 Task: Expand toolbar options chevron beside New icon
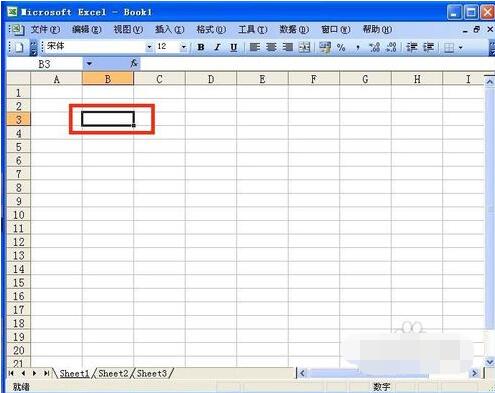pos(33,48)
